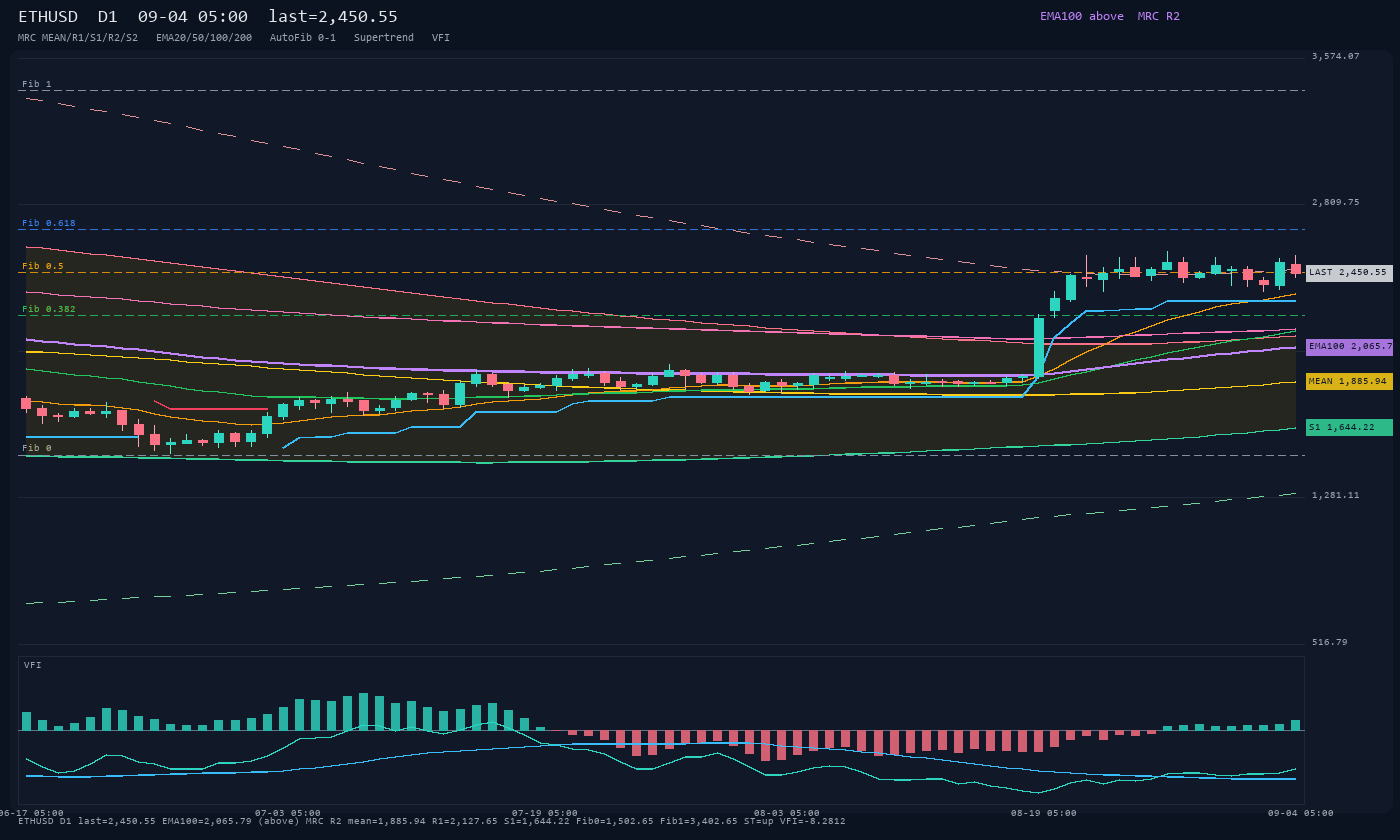Click the 08-03 05:00 time axis label

point(787,813)
